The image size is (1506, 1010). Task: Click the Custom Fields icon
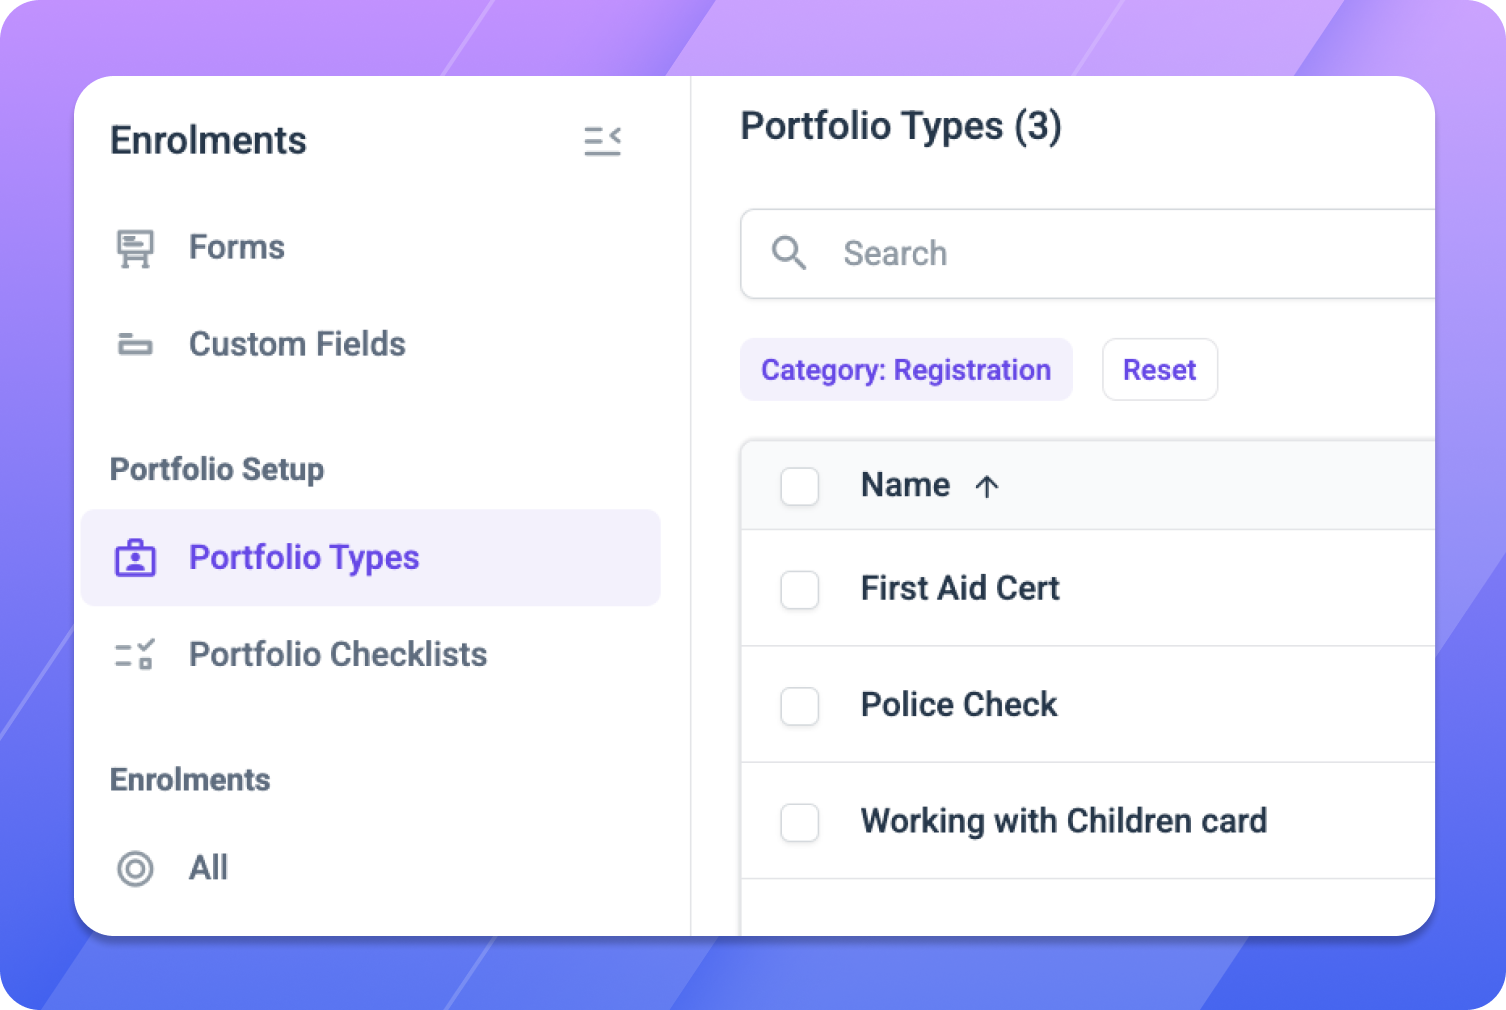(x=135, y=345)
